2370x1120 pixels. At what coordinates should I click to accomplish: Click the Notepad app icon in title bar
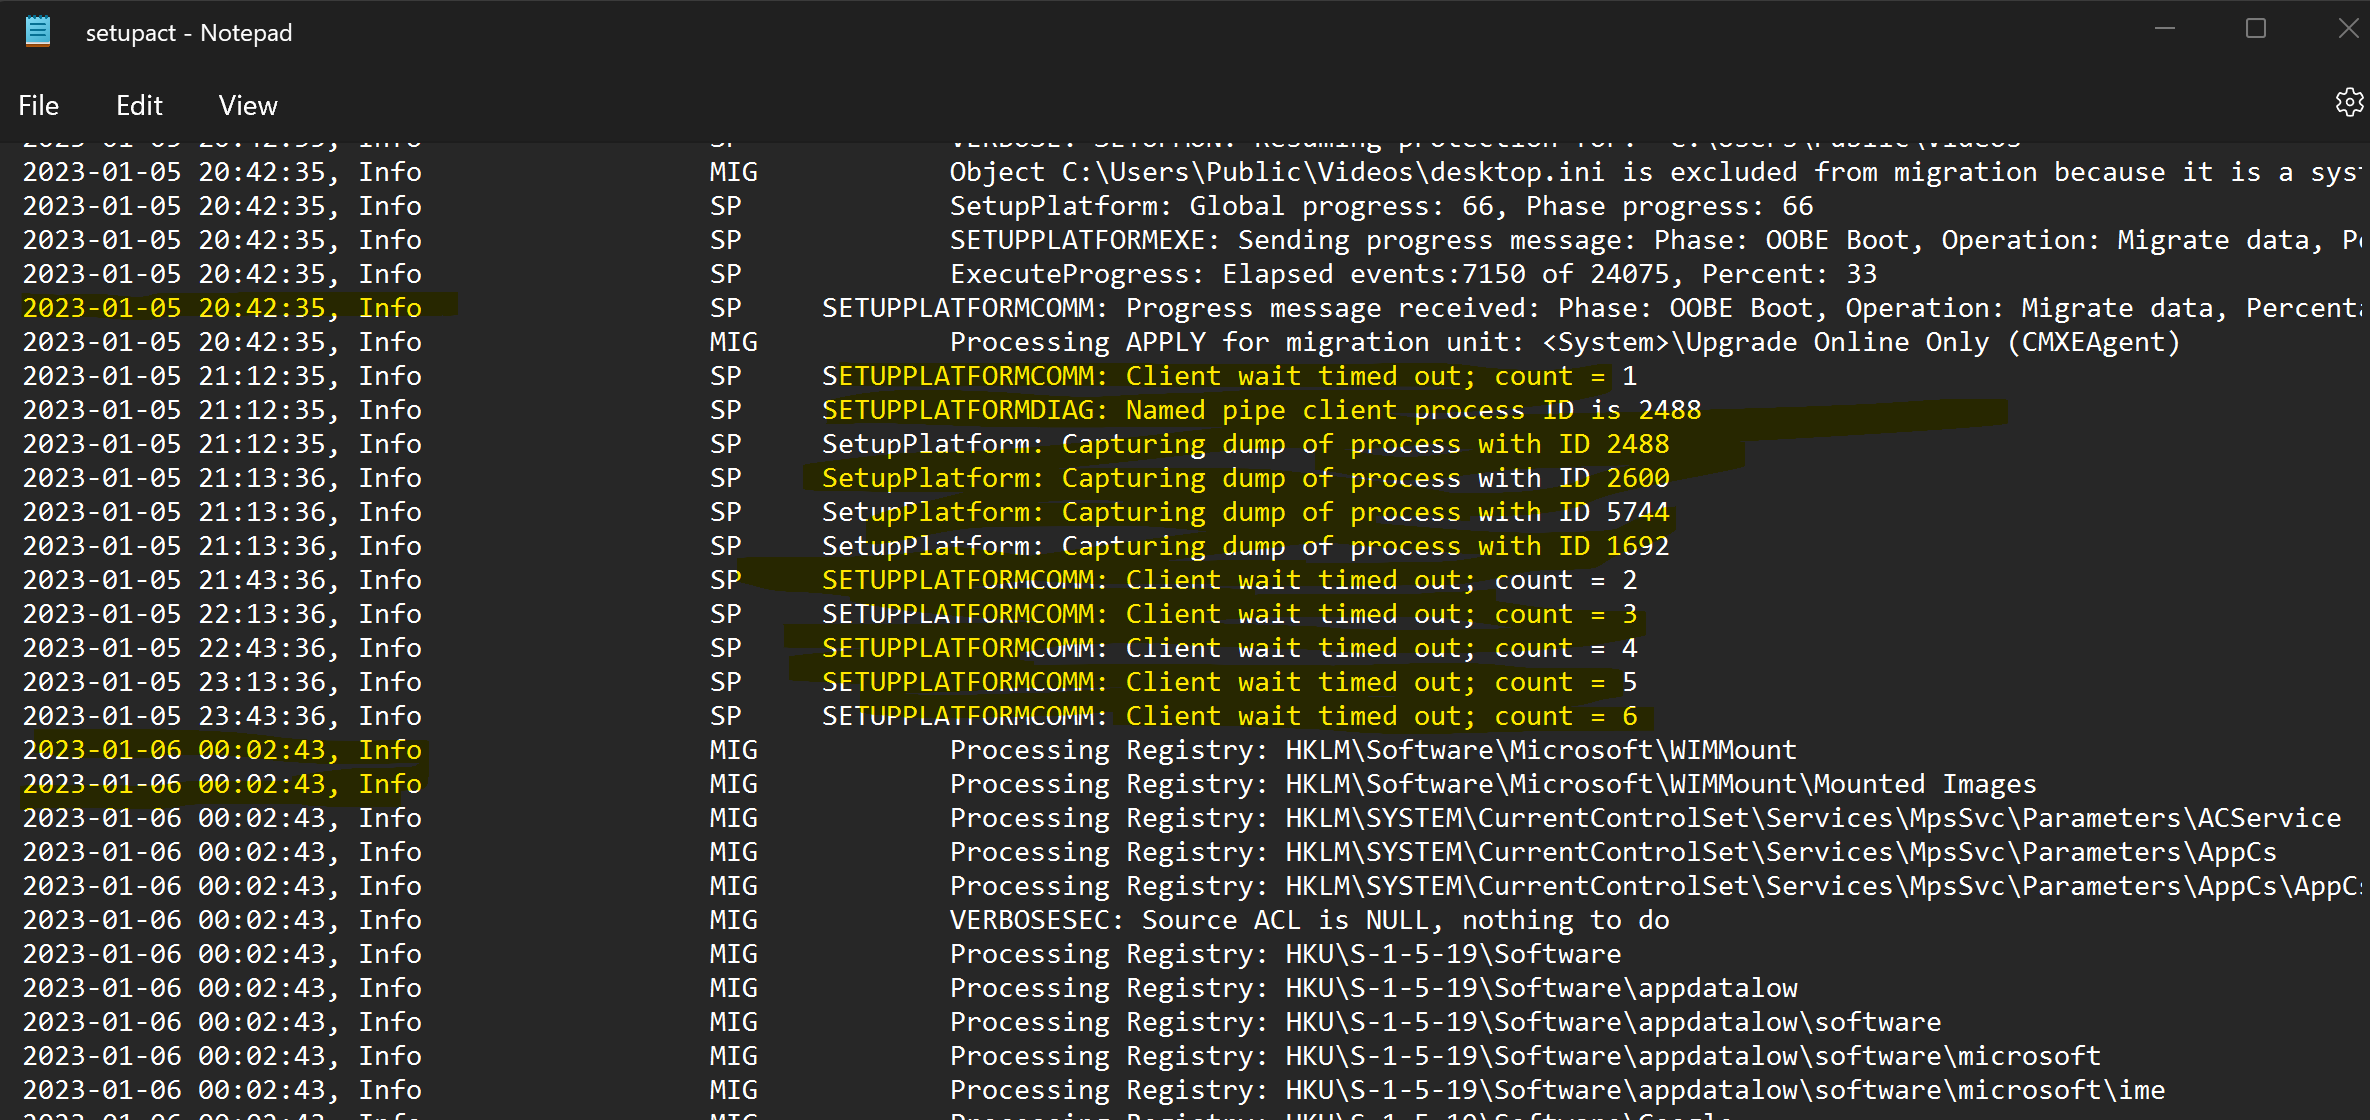pos(38,32)
